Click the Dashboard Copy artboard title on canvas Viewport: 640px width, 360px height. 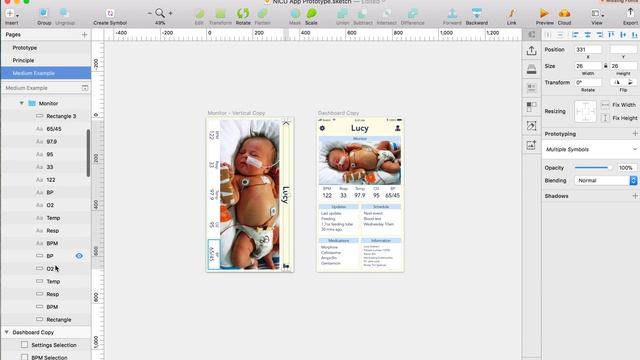click(x=338, y=113)
